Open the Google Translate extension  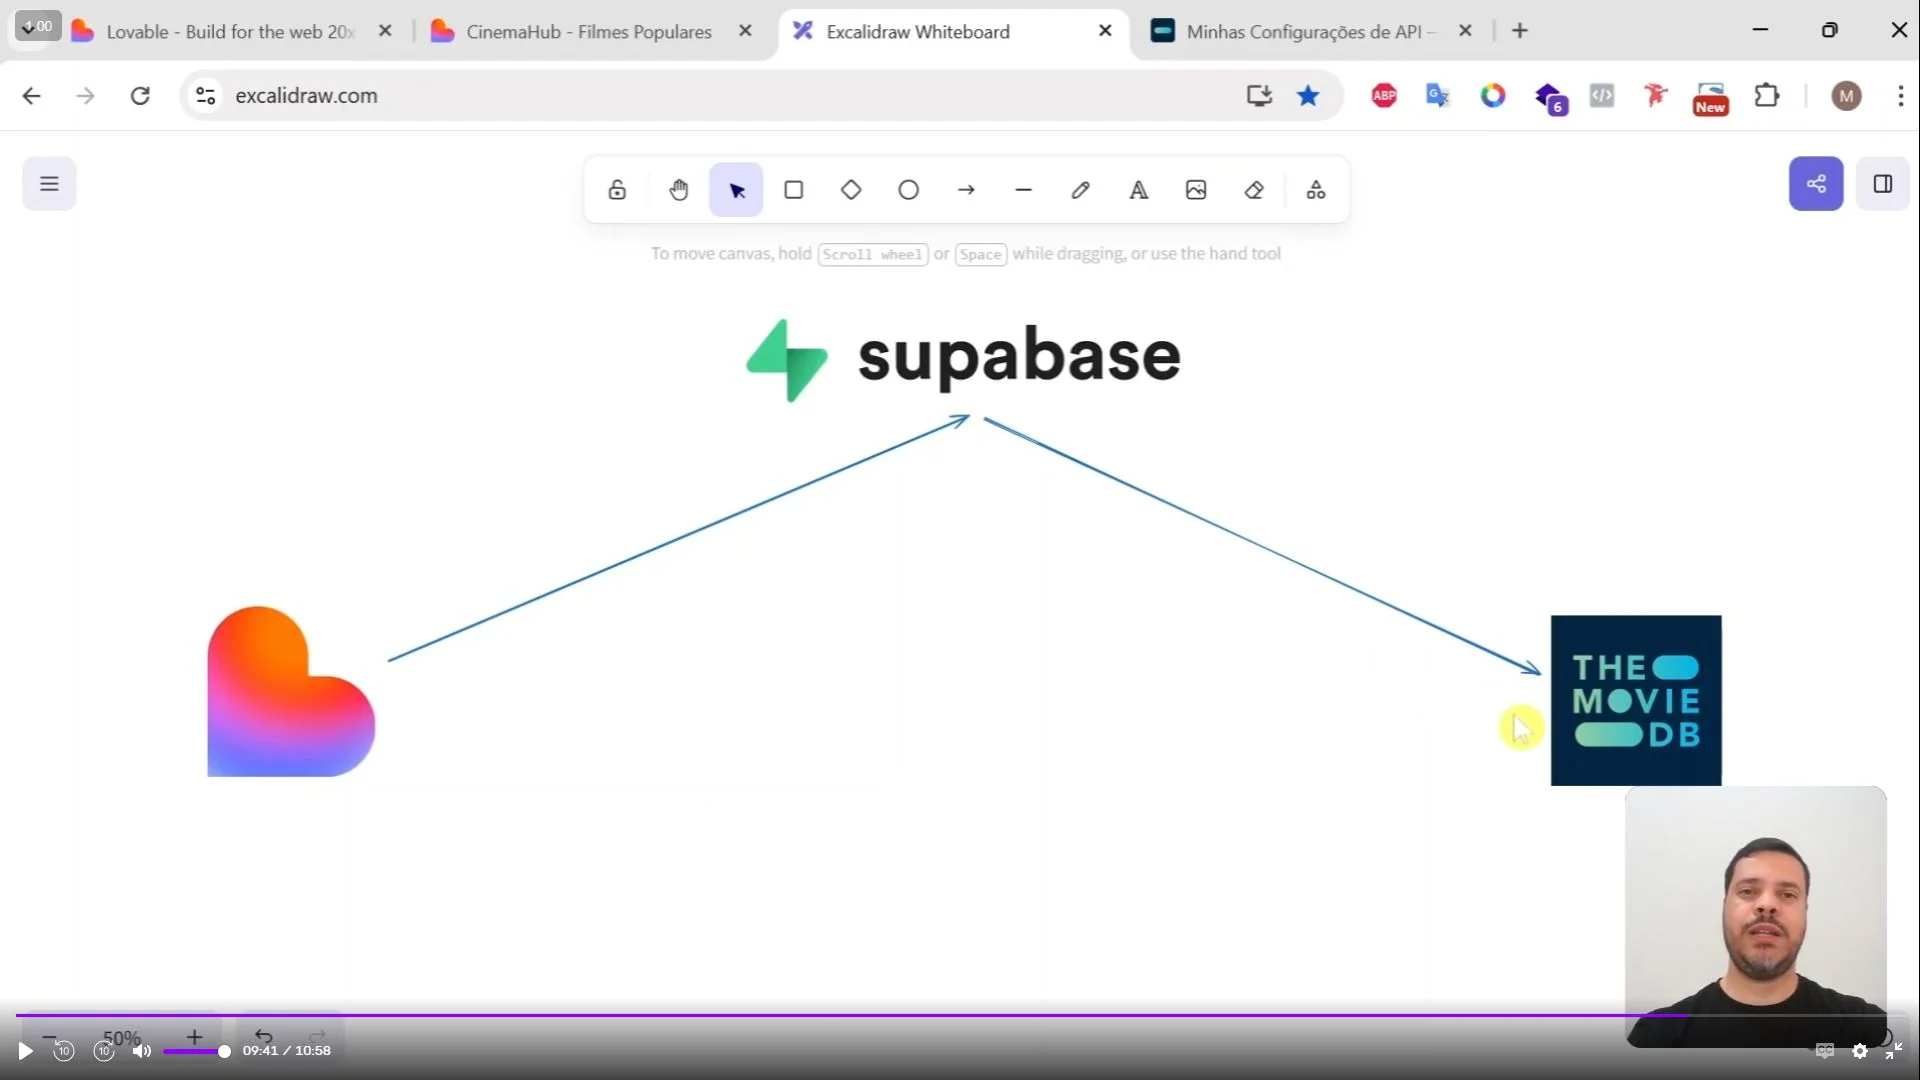click(1438, 96)
